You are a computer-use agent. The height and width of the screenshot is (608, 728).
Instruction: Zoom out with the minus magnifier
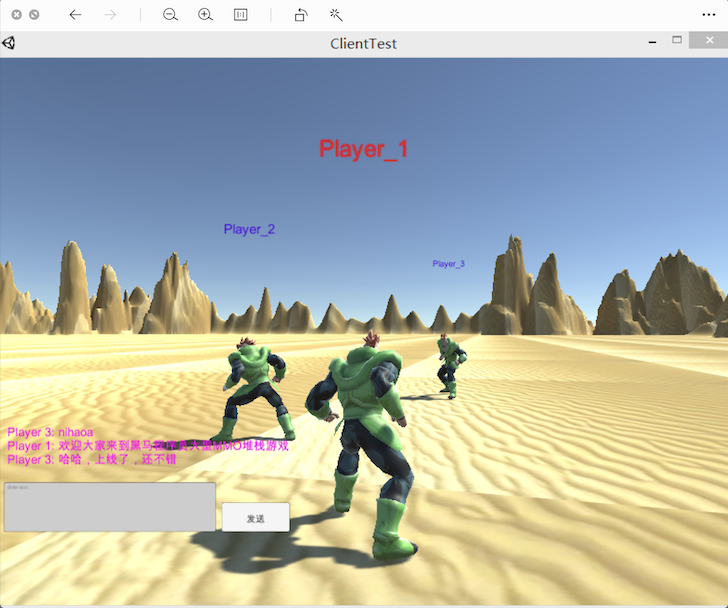(x=170, y=15)
